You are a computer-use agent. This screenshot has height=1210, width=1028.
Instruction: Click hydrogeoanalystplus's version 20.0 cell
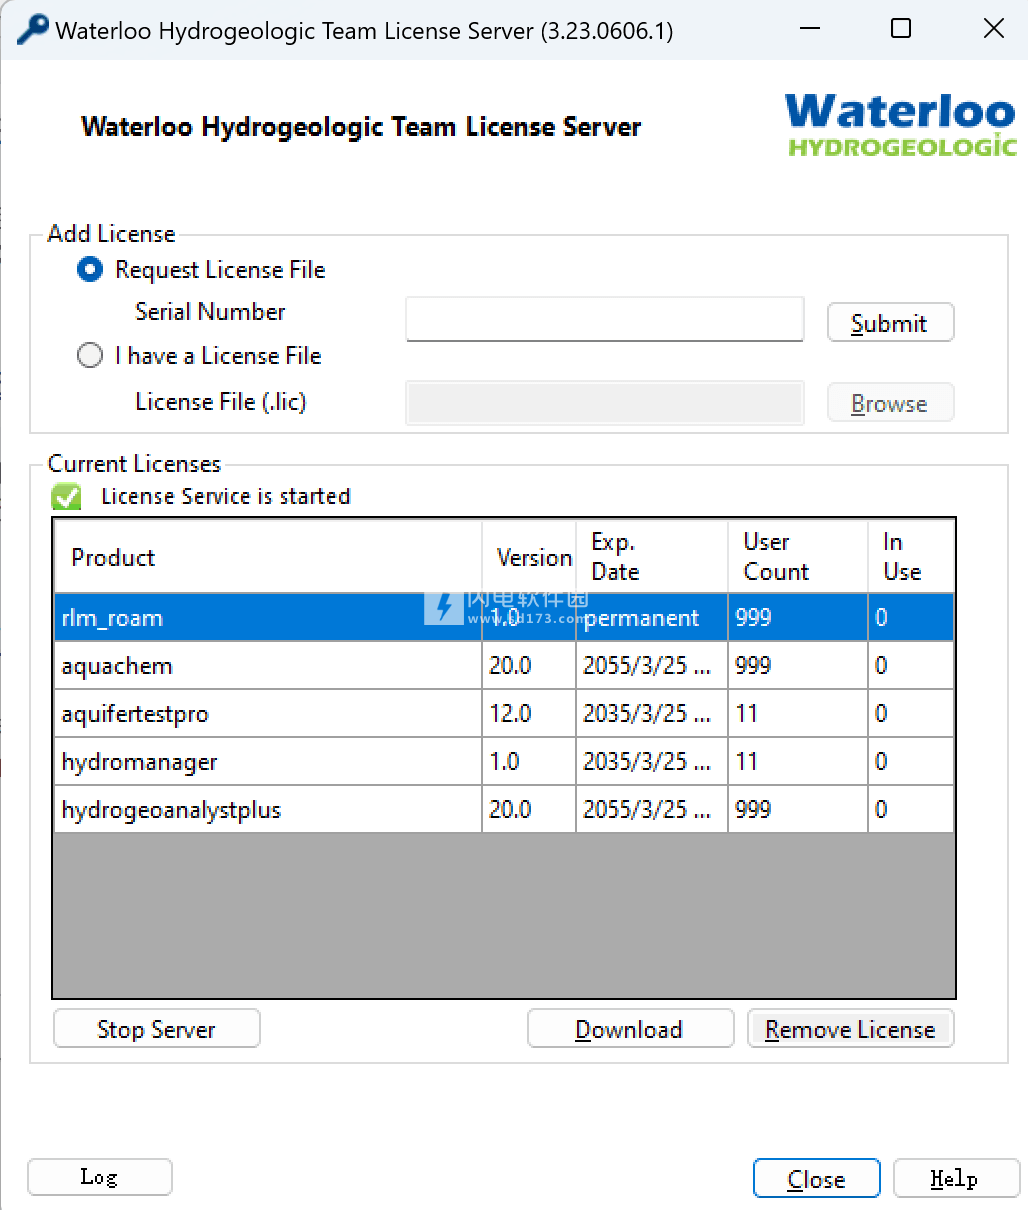click(529, 810)
